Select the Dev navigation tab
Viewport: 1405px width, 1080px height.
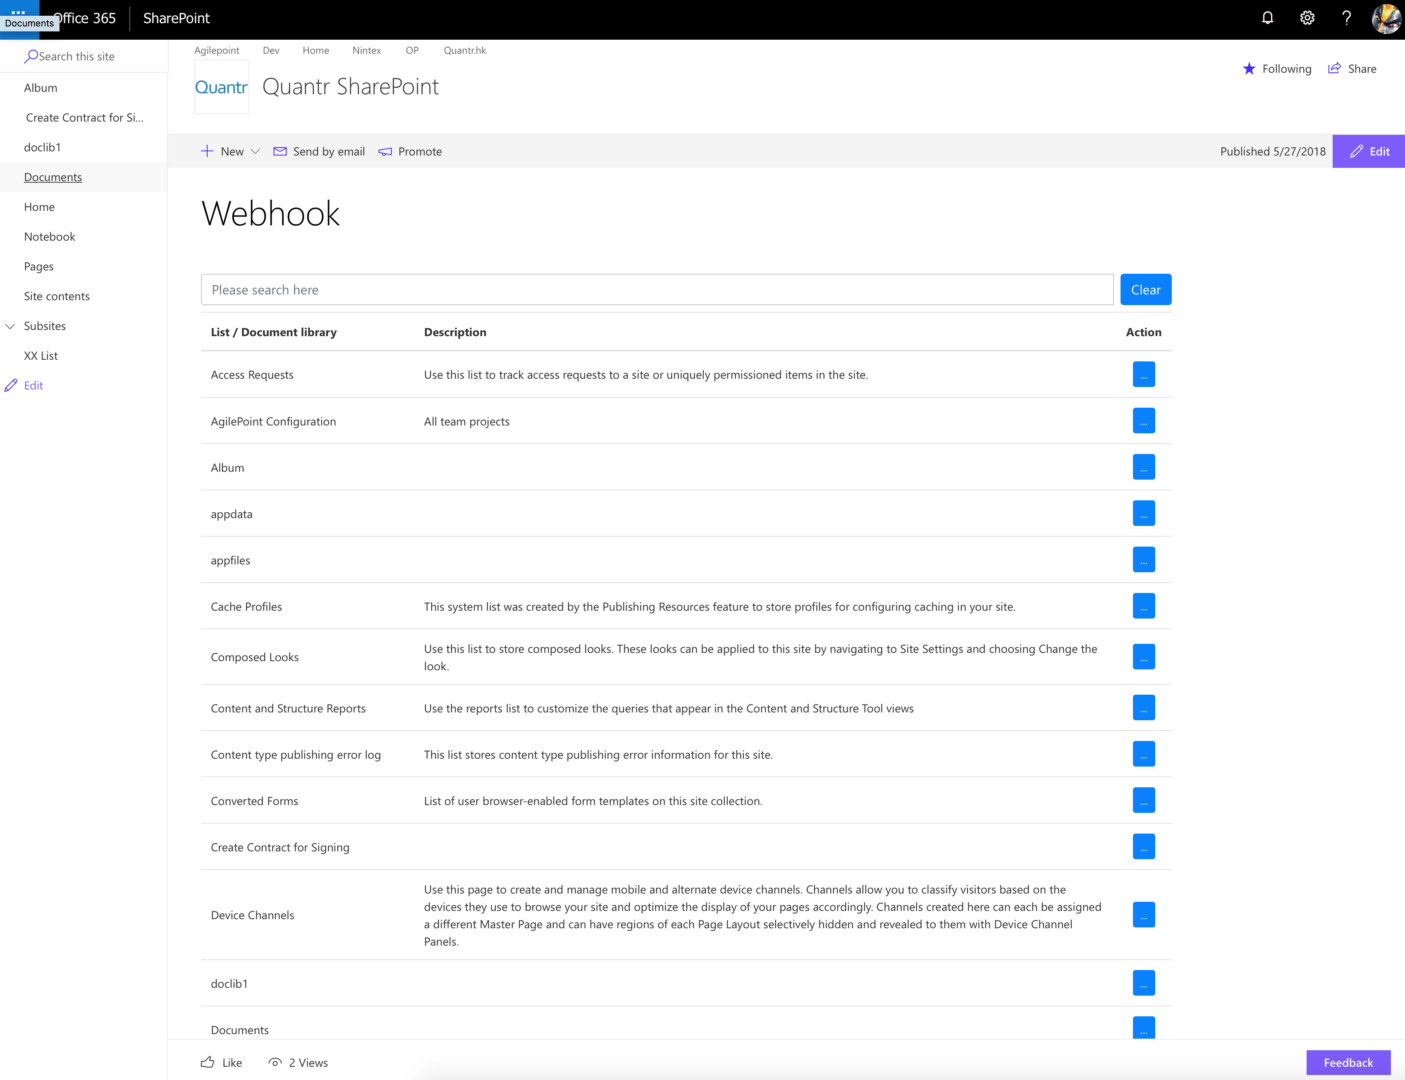(x=270, y=50)
